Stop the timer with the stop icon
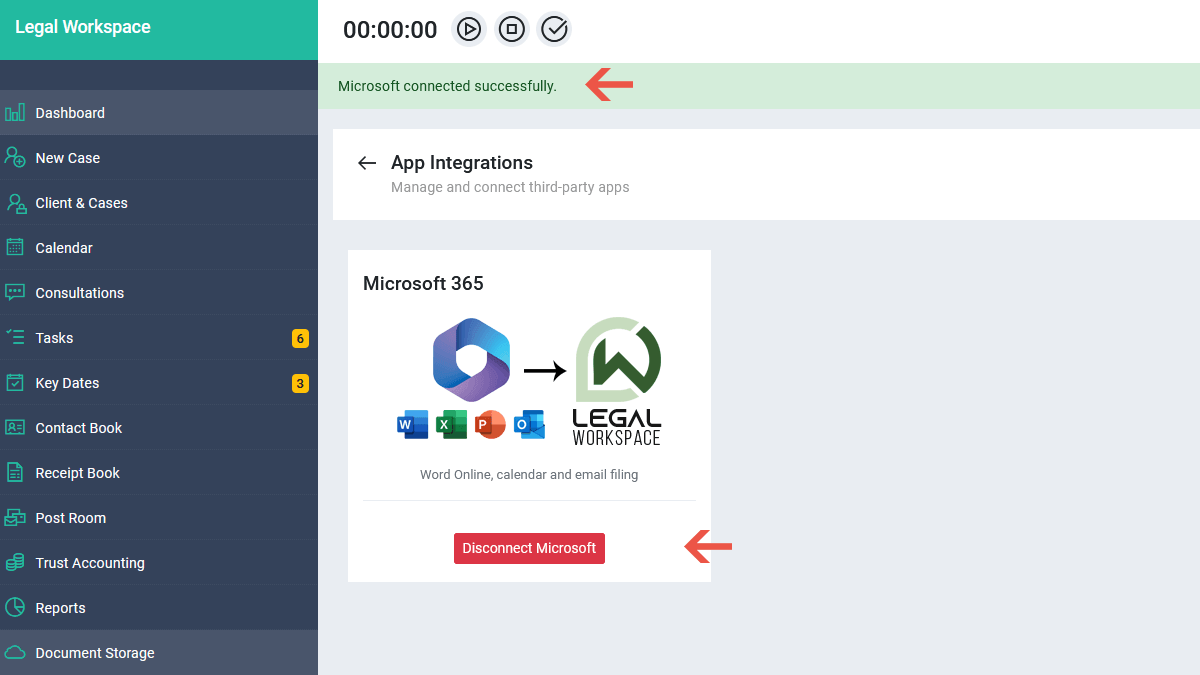The height and width of the screenshot is (675, 1200). coord(512,30)
